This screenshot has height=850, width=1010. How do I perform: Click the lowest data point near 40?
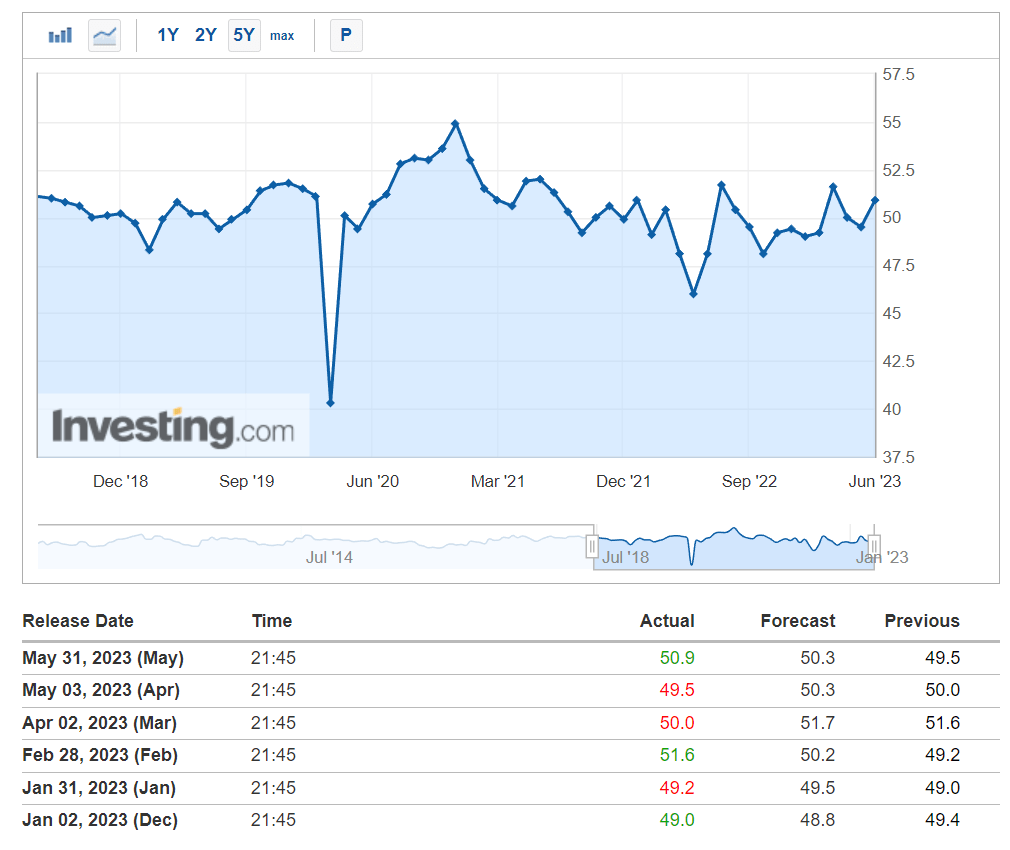(330, 403)
